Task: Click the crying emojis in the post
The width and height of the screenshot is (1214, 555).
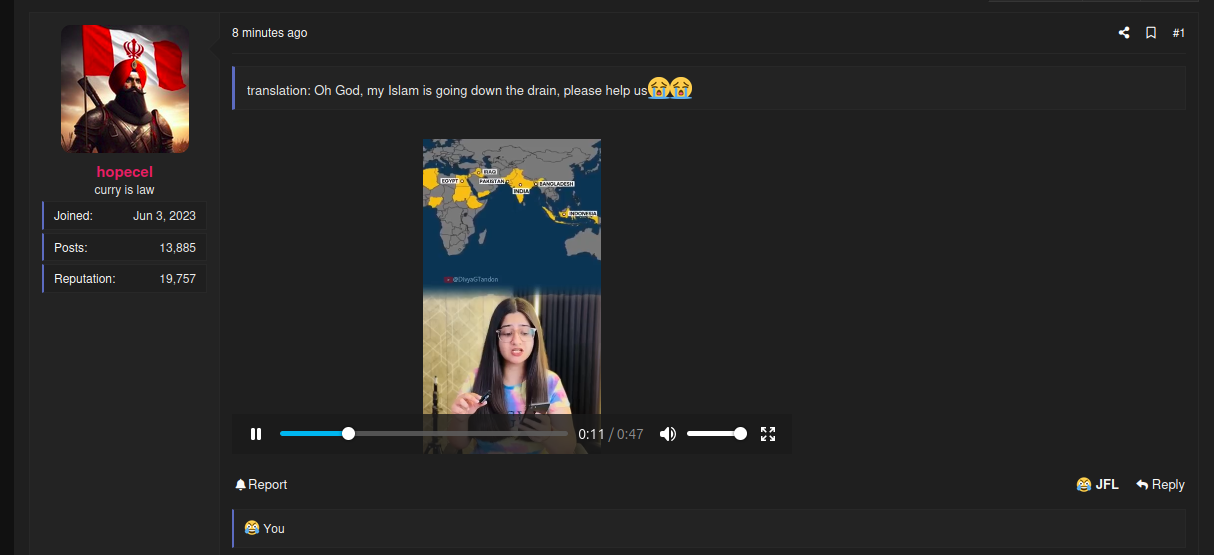Action: (670, 89)
